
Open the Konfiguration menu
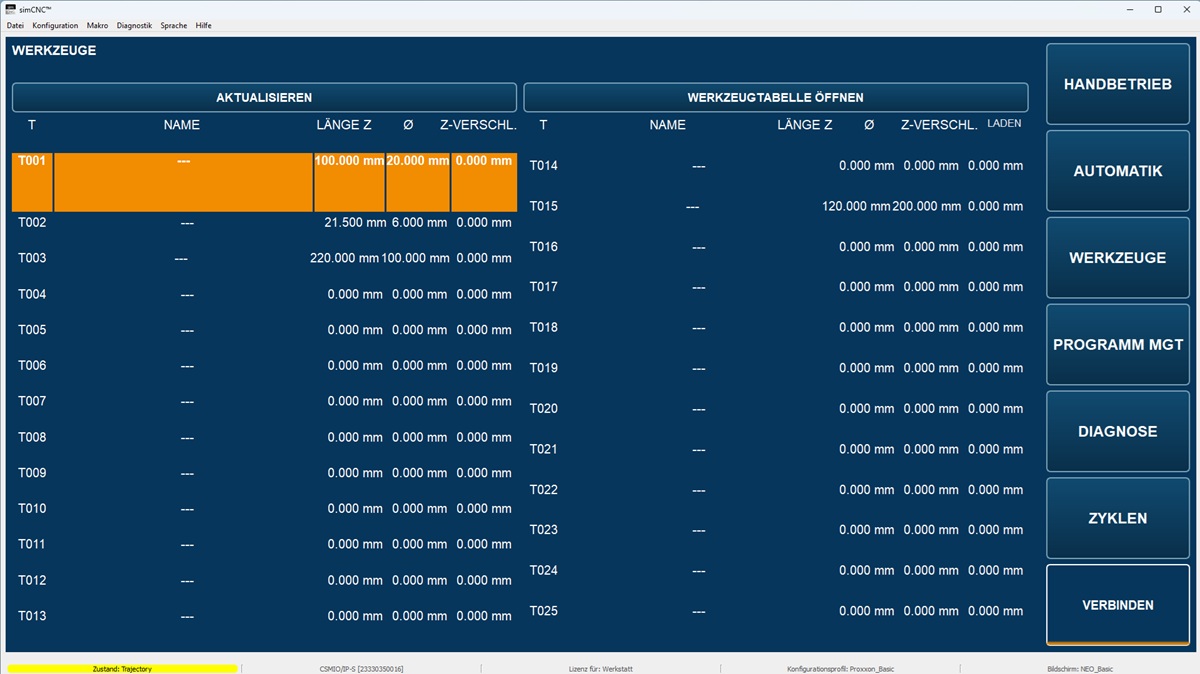(x=55, y=25)
